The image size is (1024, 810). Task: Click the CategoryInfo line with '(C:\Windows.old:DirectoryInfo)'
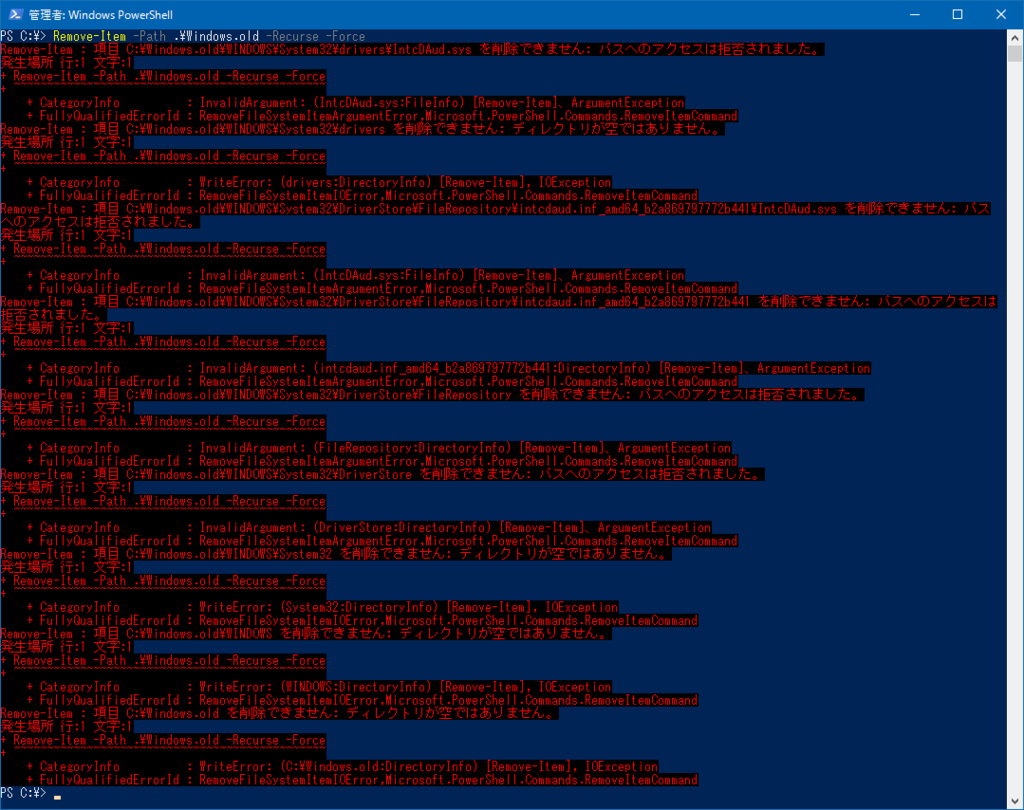coord(342,767)
